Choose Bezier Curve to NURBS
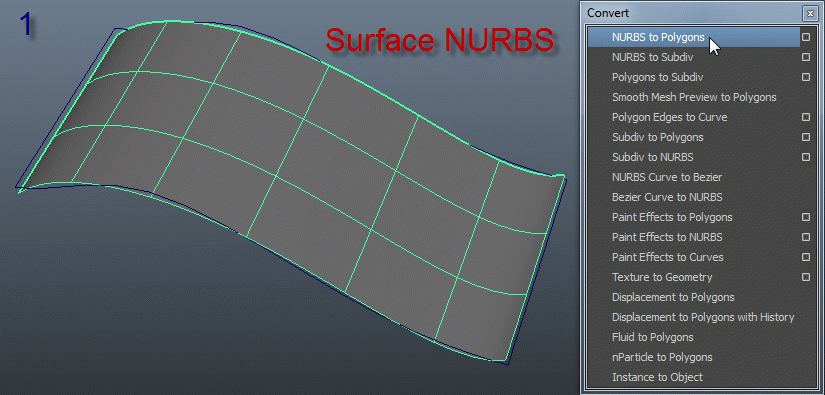 click(693, 197)
